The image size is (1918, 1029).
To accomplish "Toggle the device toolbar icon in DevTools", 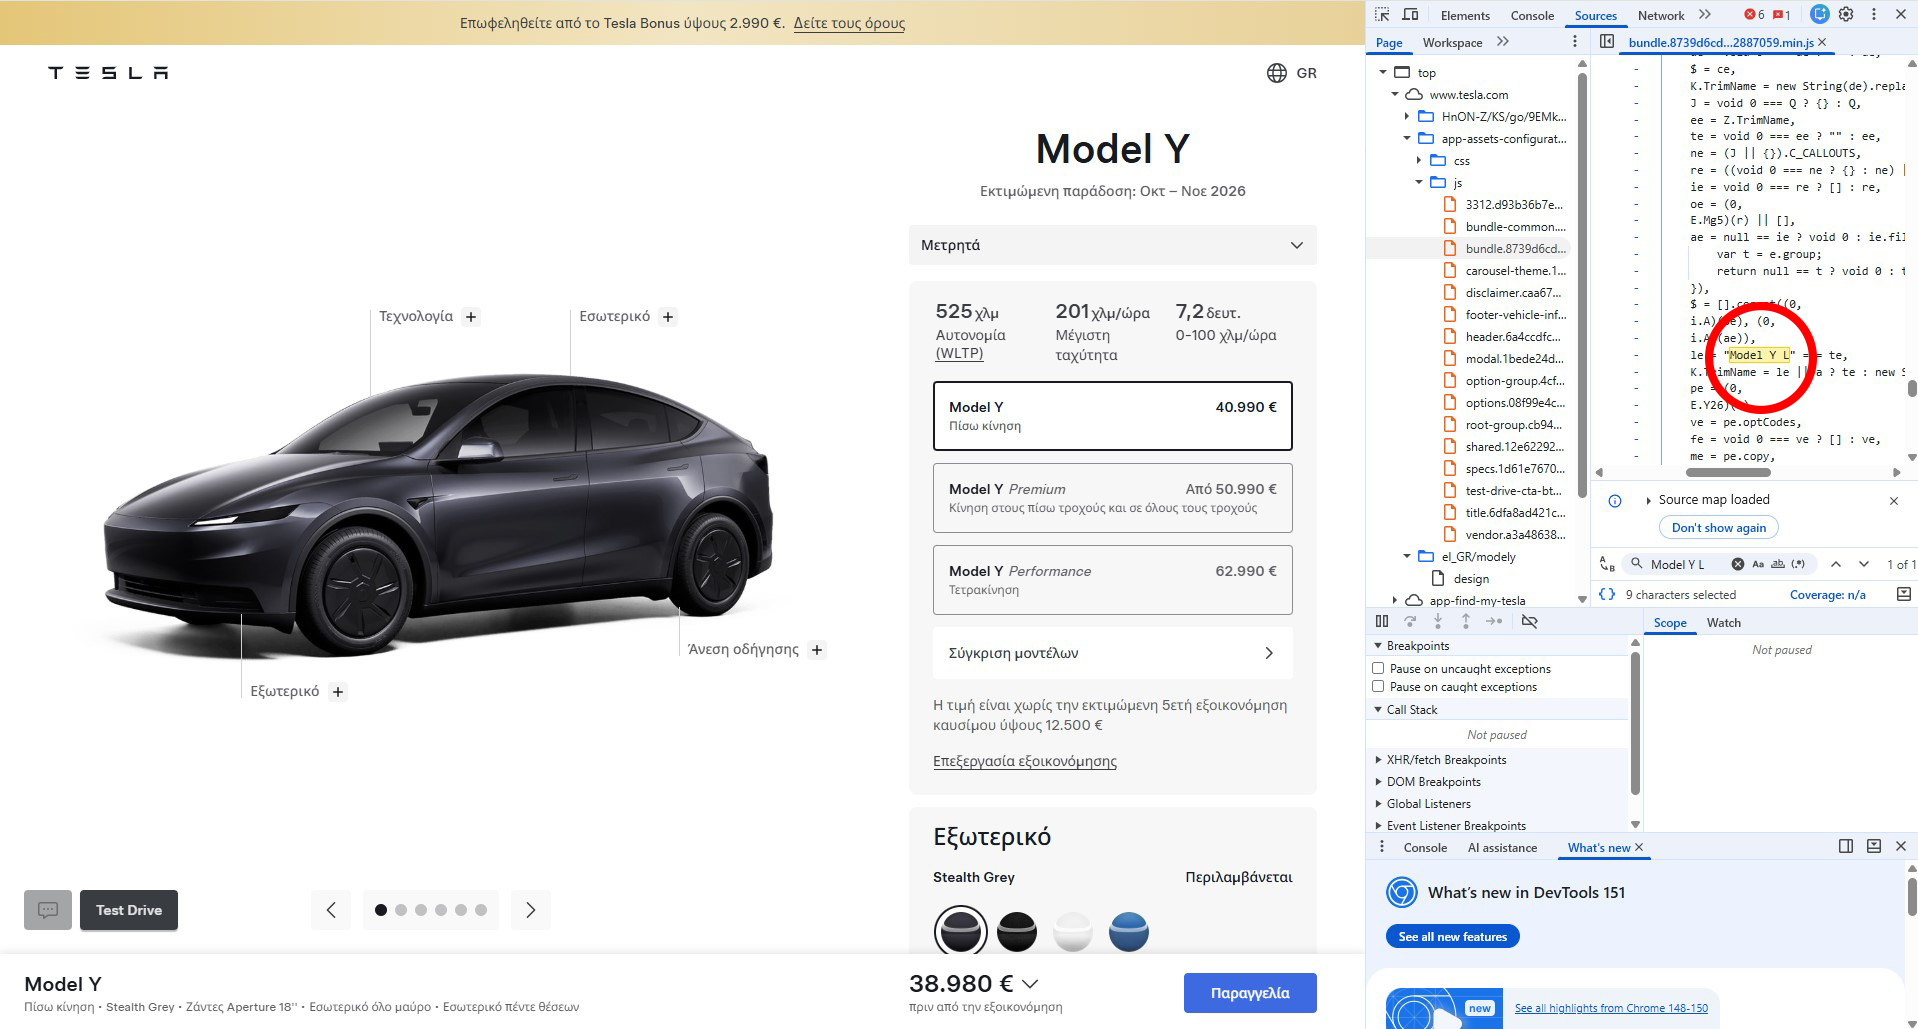I will pyautogui.click(x=1410, y=15).
